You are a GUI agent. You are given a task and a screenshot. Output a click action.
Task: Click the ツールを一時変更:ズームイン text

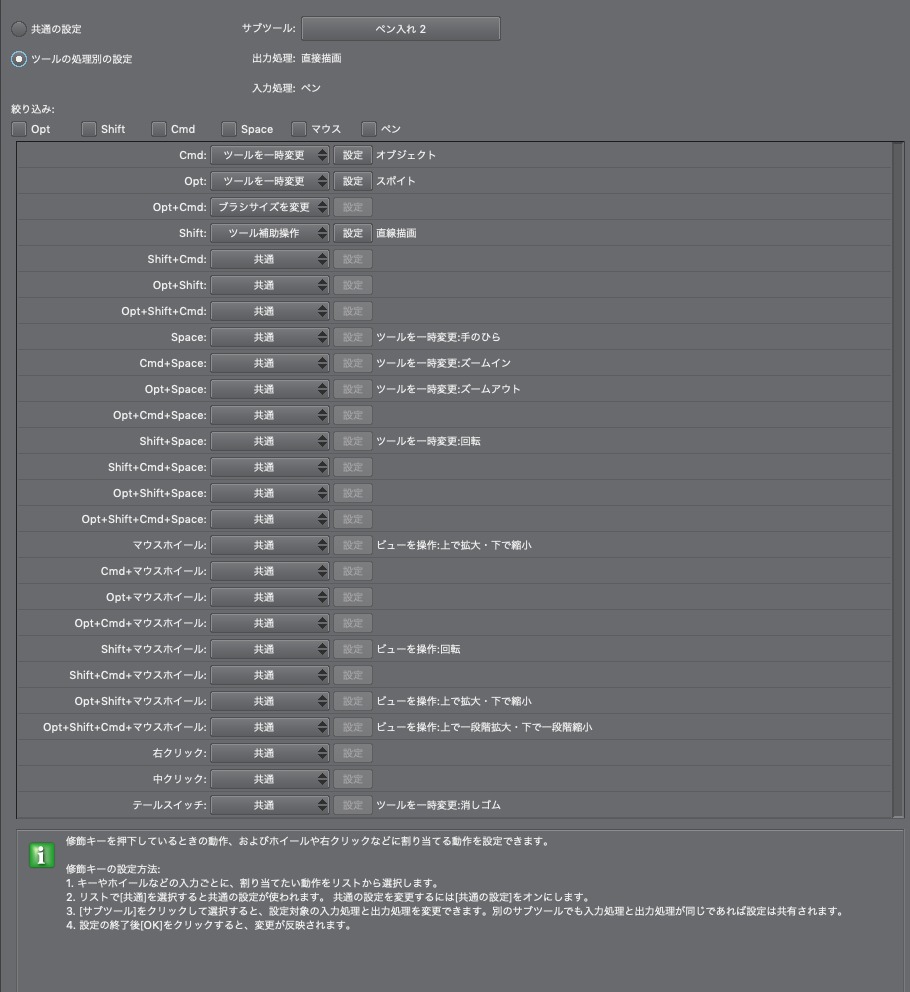pos(443,363)
